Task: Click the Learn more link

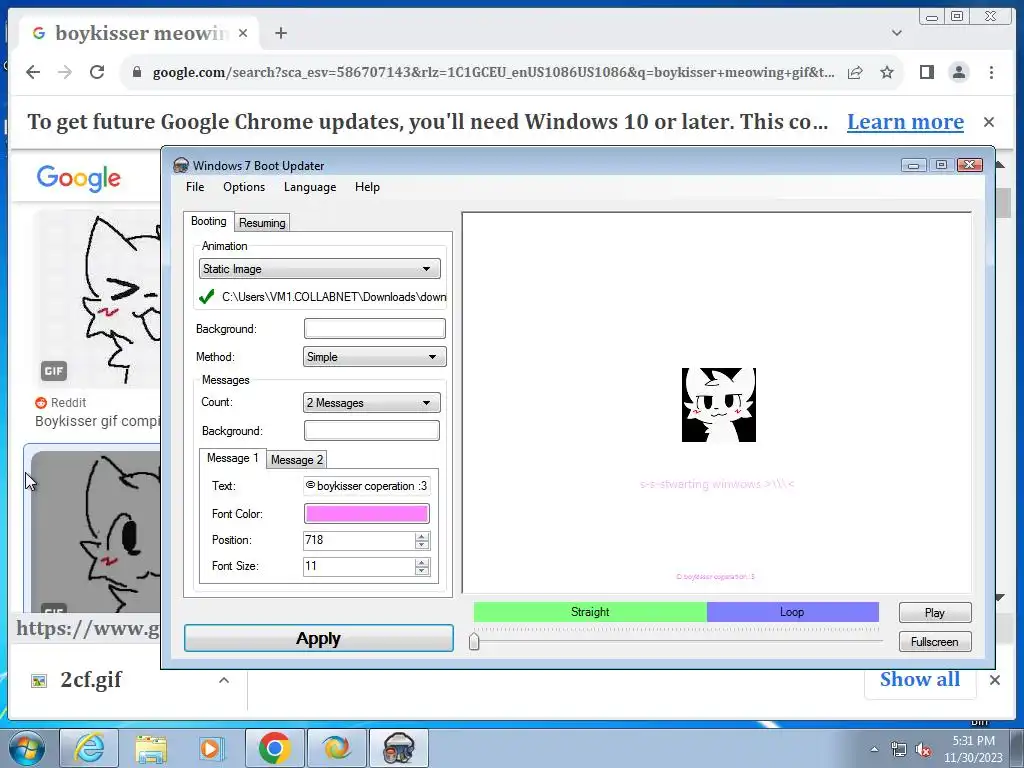Action: 905,121
